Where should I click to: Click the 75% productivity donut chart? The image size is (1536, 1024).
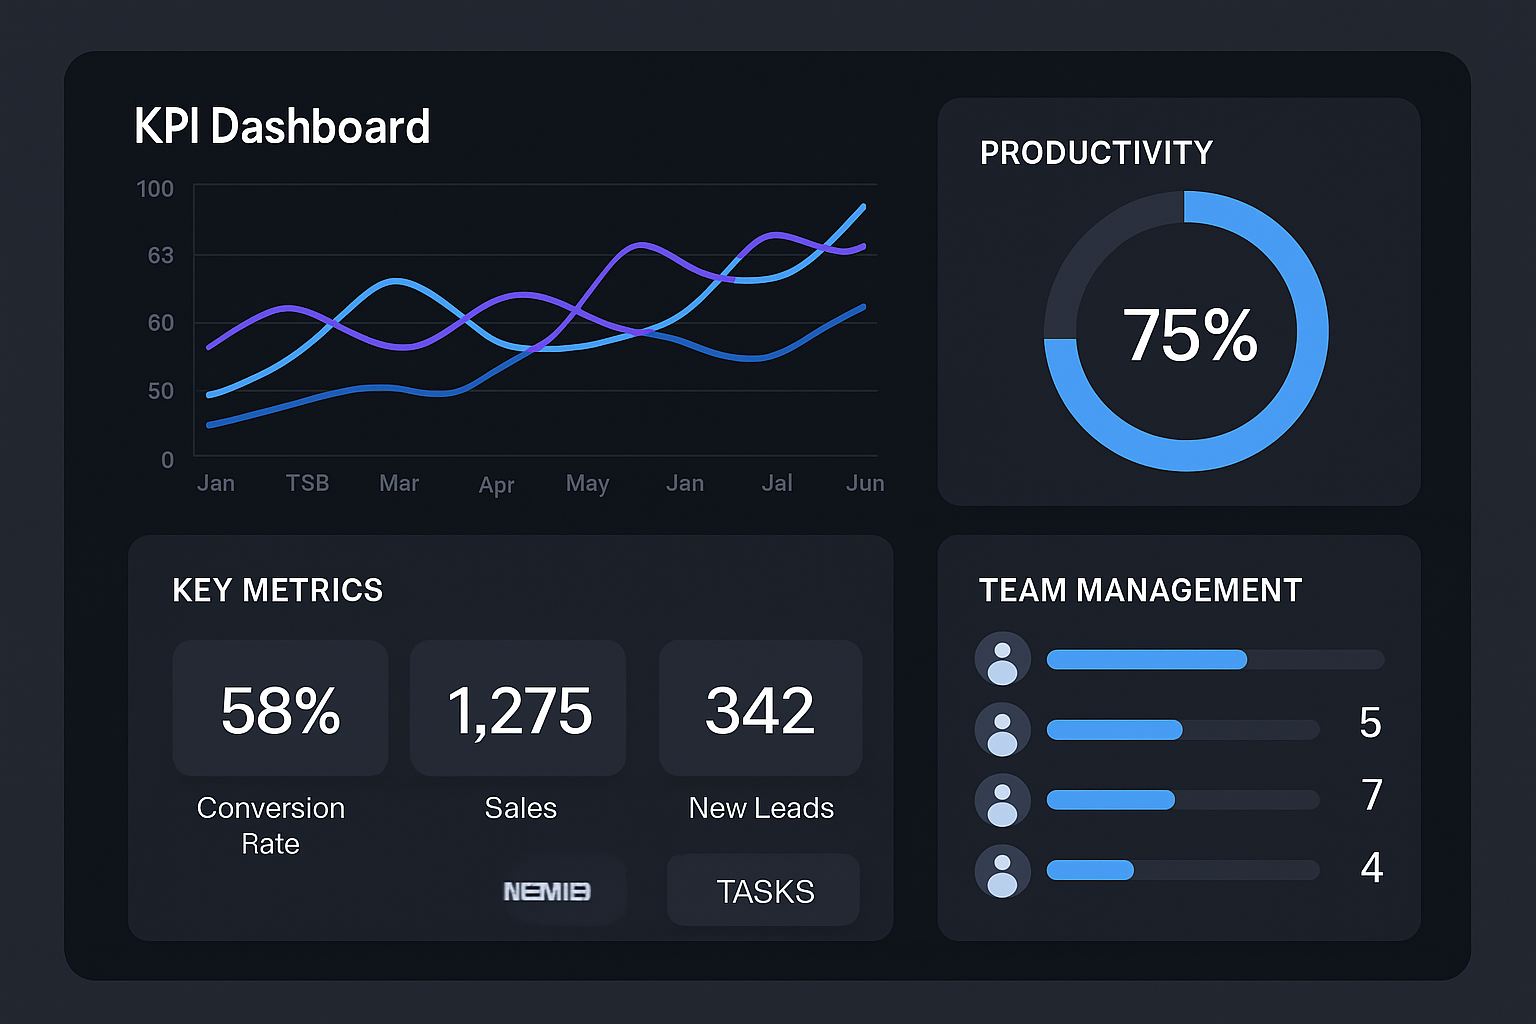pos(1186,331)
